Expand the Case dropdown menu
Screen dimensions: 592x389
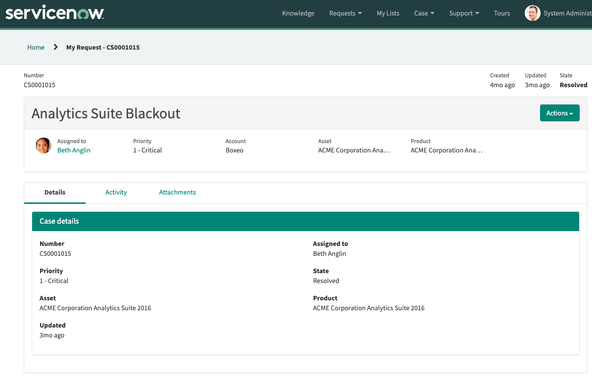pos(424,13)
